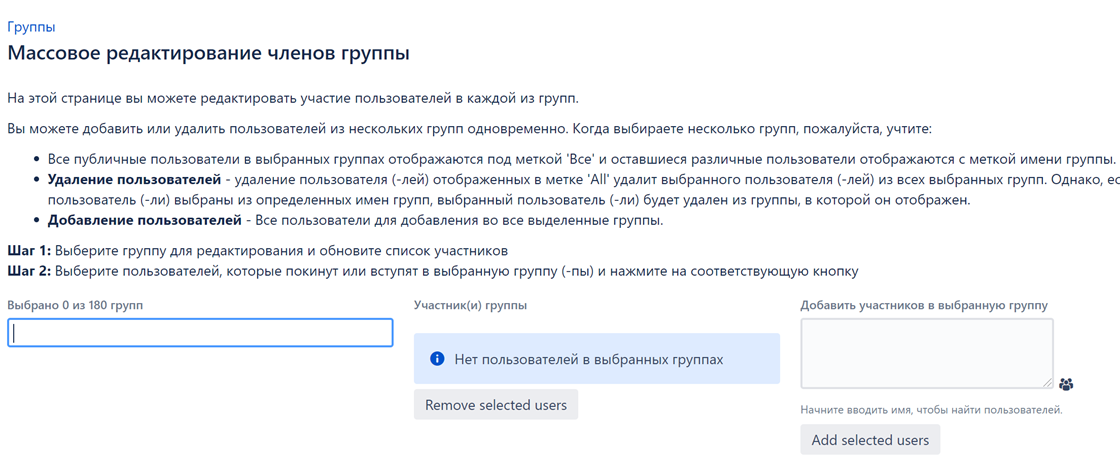This screenshot has width=1120, height=474.
Task: Click the blue info icon in the message
Action: tap(438, 358)
